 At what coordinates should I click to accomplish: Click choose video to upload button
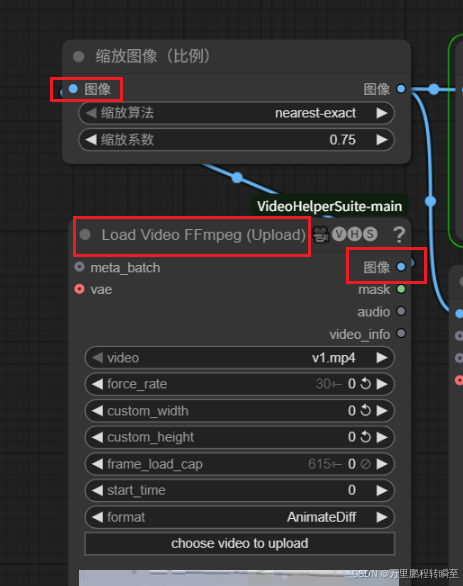coord(240,543)
